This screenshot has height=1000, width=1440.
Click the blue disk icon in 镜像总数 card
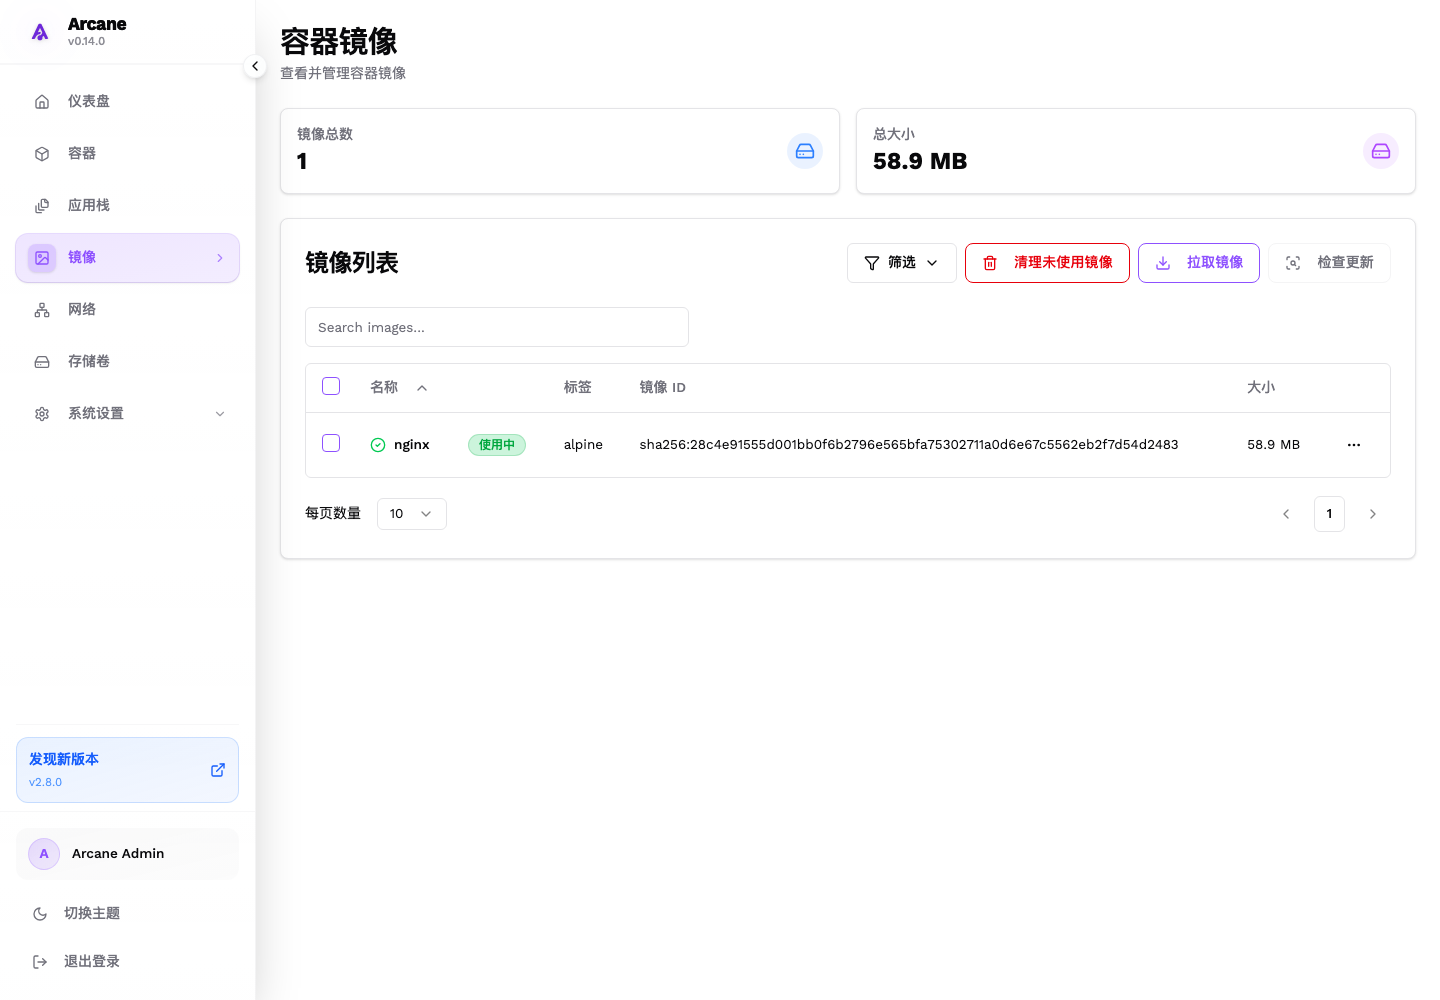coord(805,151)
